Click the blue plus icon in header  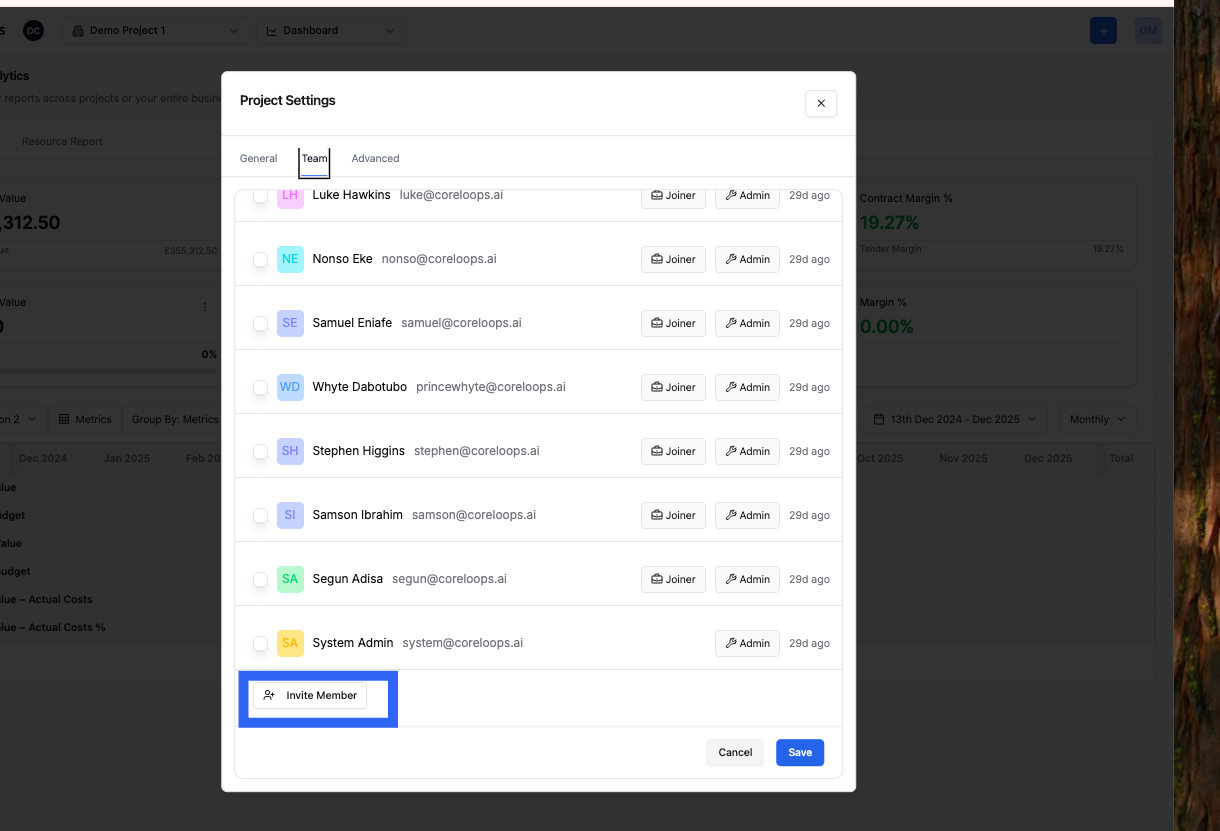[1103, 31]
